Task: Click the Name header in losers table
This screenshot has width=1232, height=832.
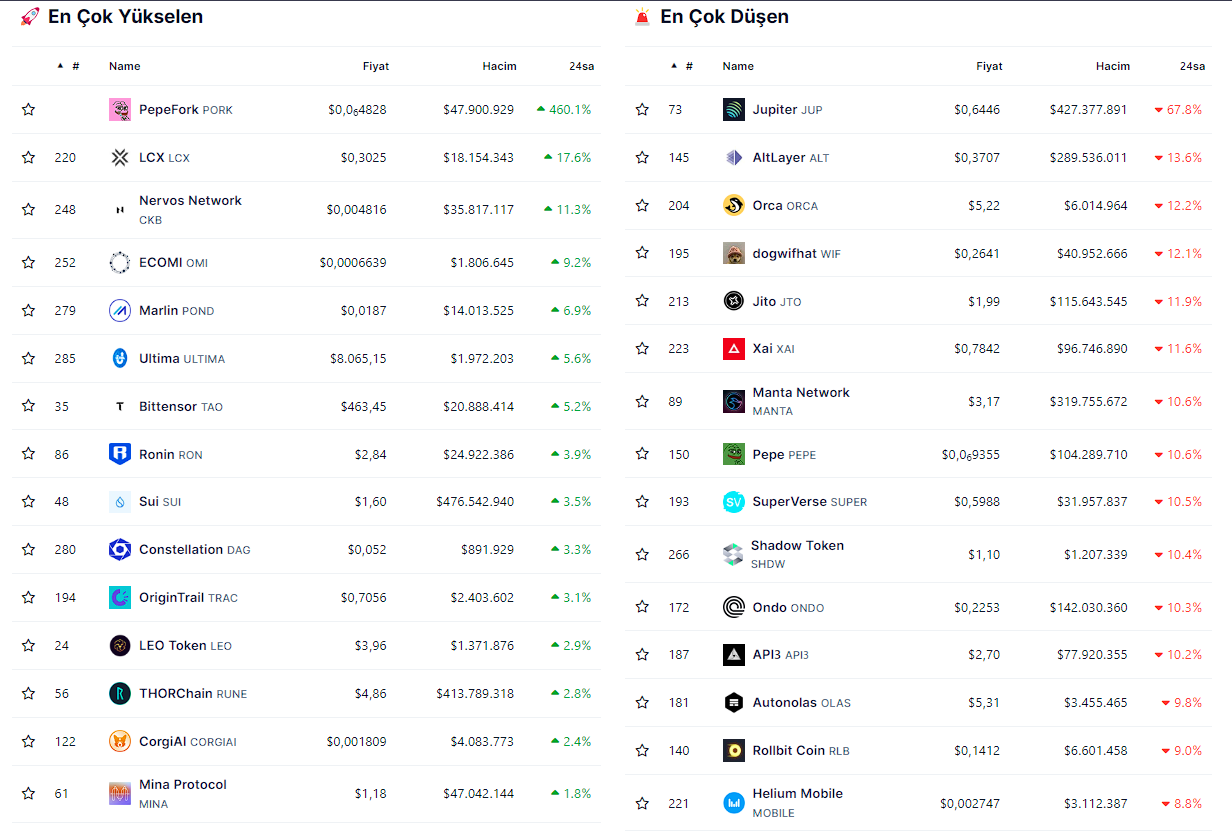Action: click(738, 66)
